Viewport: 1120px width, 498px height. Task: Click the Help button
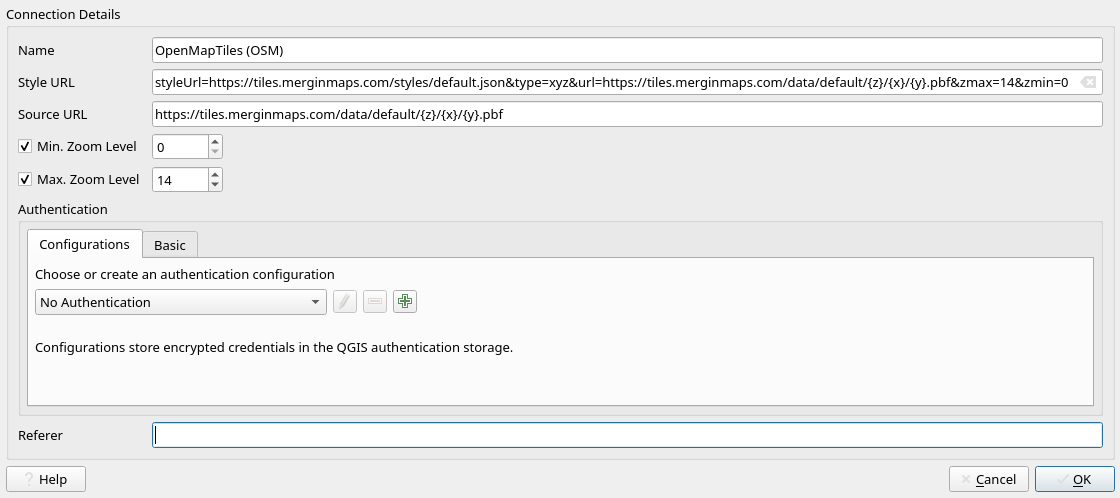pos(46,479)
